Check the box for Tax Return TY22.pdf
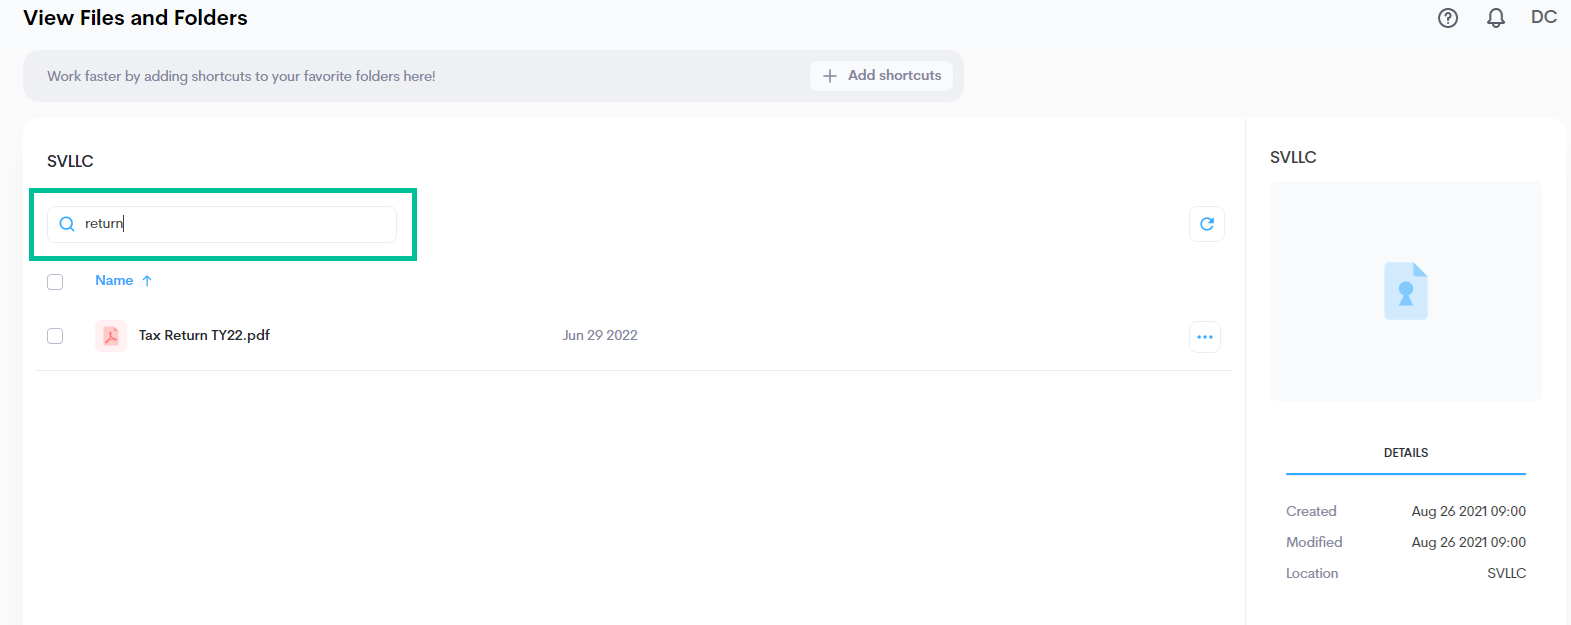The height and width of the screenshot is (625, 1571). coord(55,336)
